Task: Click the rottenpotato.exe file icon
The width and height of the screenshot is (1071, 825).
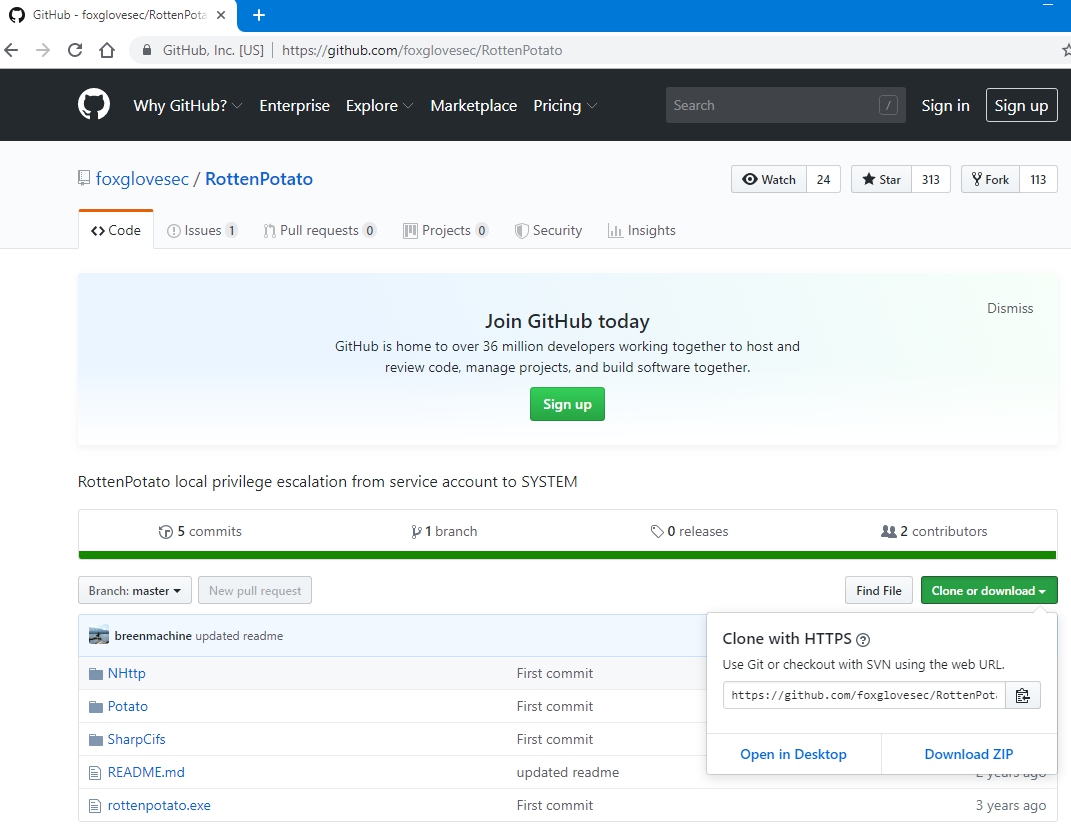Action: (95, 806)
